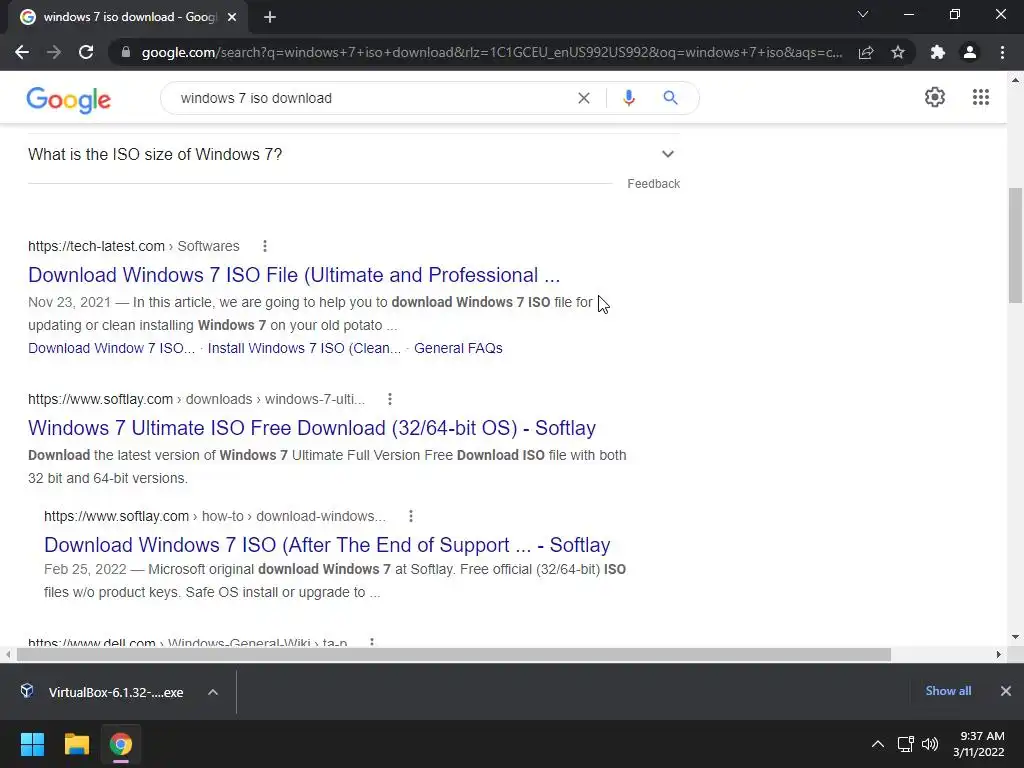Click scroll-down arrow of page scrollbar
Screen dimensions: 1024x768
pyautogui.click(x=1015, y=637)
